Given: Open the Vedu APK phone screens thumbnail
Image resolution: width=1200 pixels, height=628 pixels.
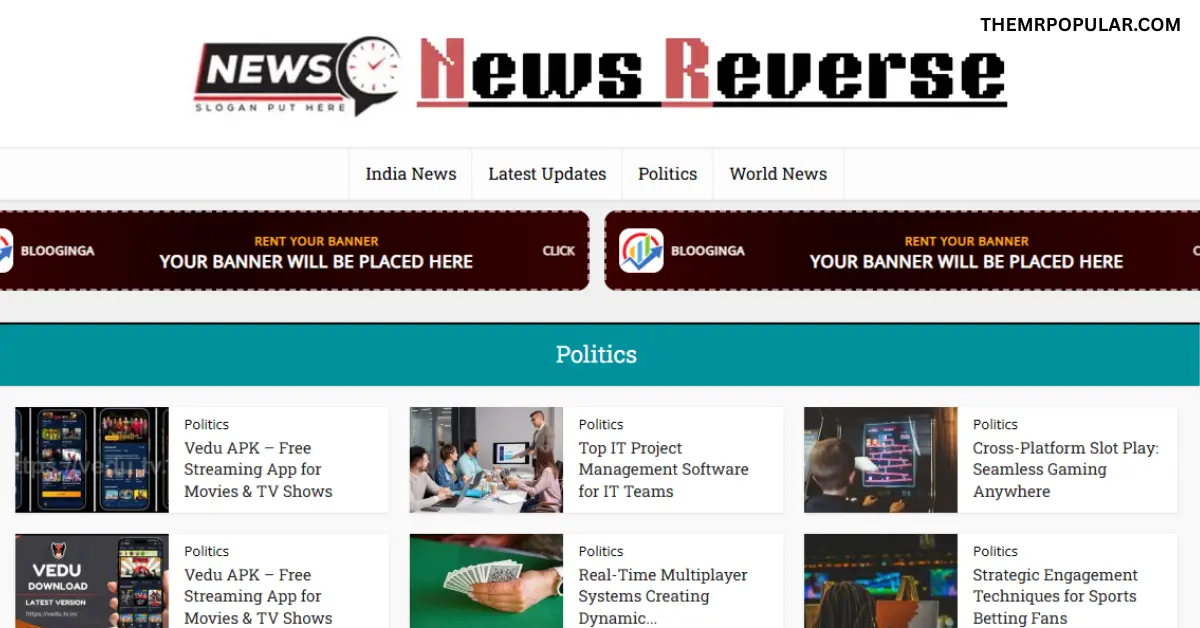Looking at the screenshot, I should click(92, 460).
